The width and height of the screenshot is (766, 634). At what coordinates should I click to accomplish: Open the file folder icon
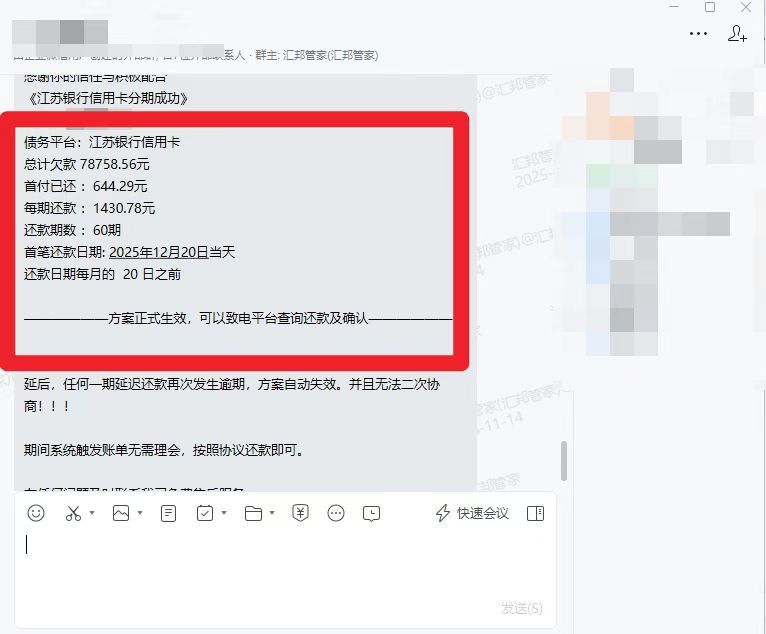pos(253,513)
